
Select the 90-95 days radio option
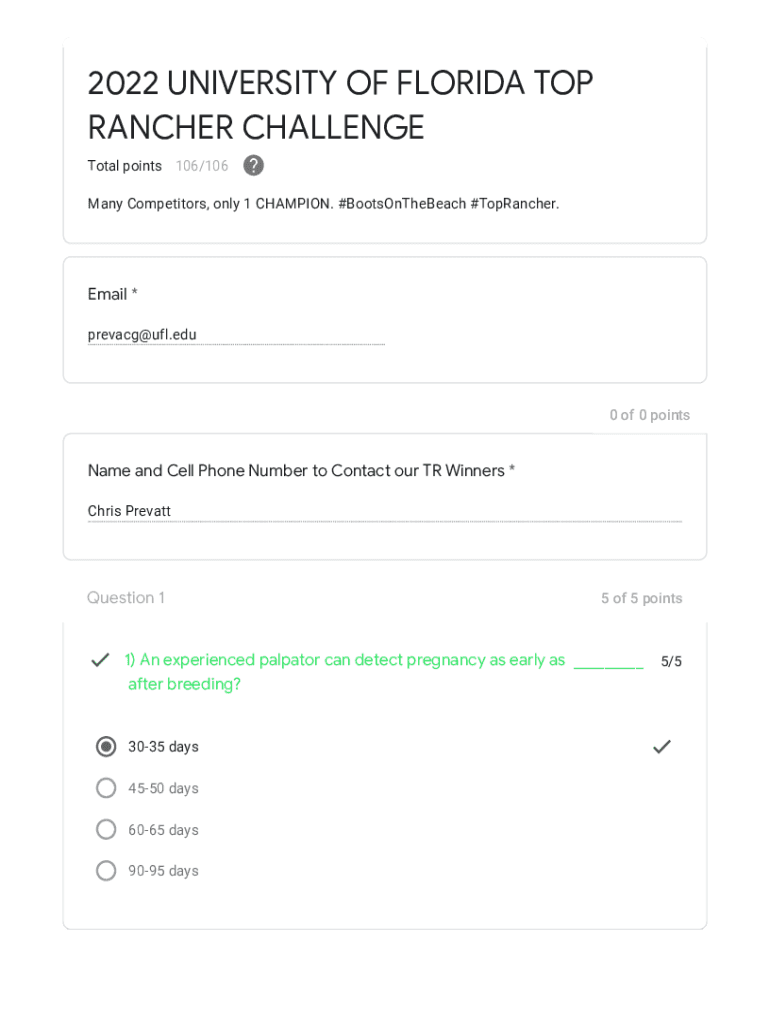[106, 871]
